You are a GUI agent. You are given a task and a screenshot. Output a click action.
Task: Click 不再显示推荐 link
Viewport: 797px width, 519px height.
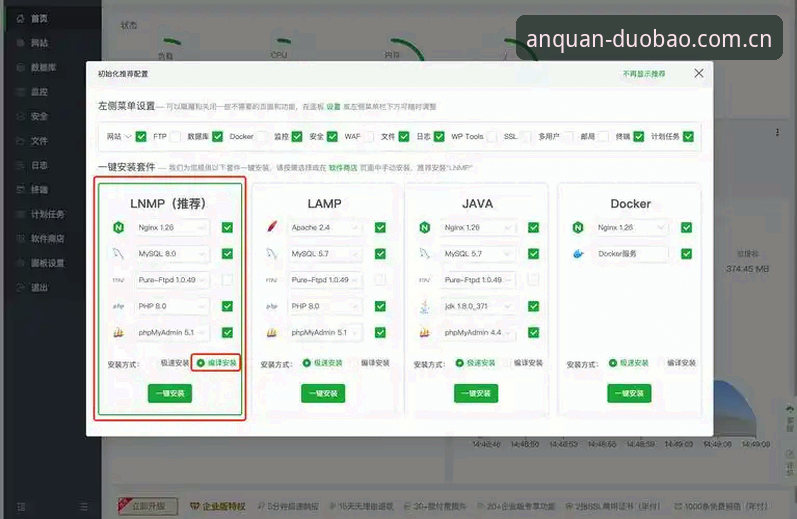pyautogui.click(x=644, y=74)
